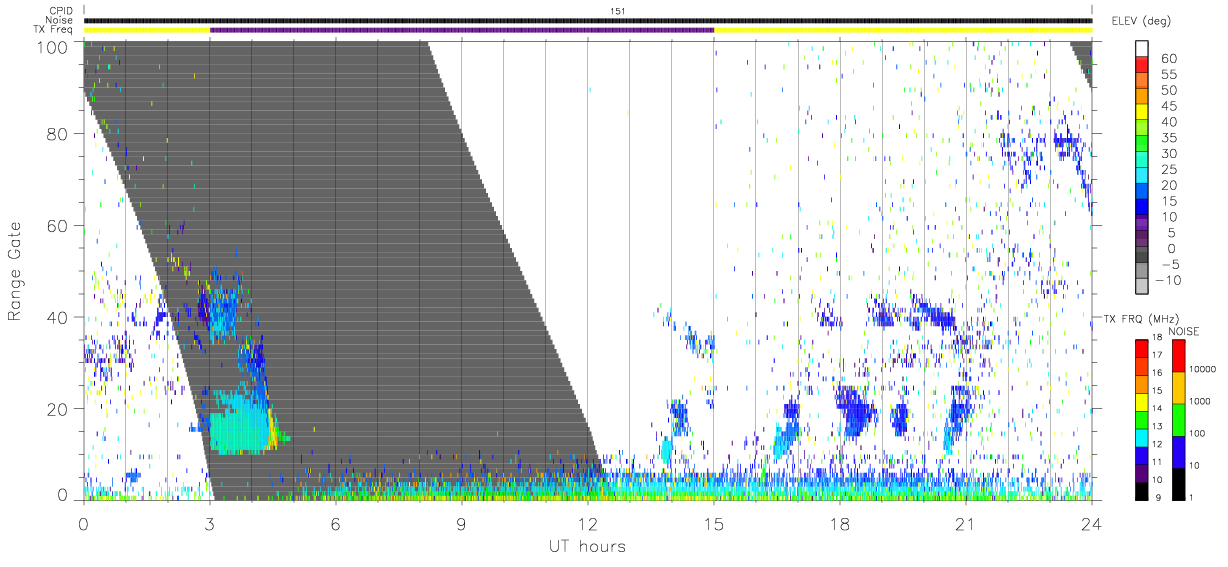Viewport: 1228px width, 567px height.
Task: Click the purple segment of the TX Freq bar
Action: click(x=461, y=30)
